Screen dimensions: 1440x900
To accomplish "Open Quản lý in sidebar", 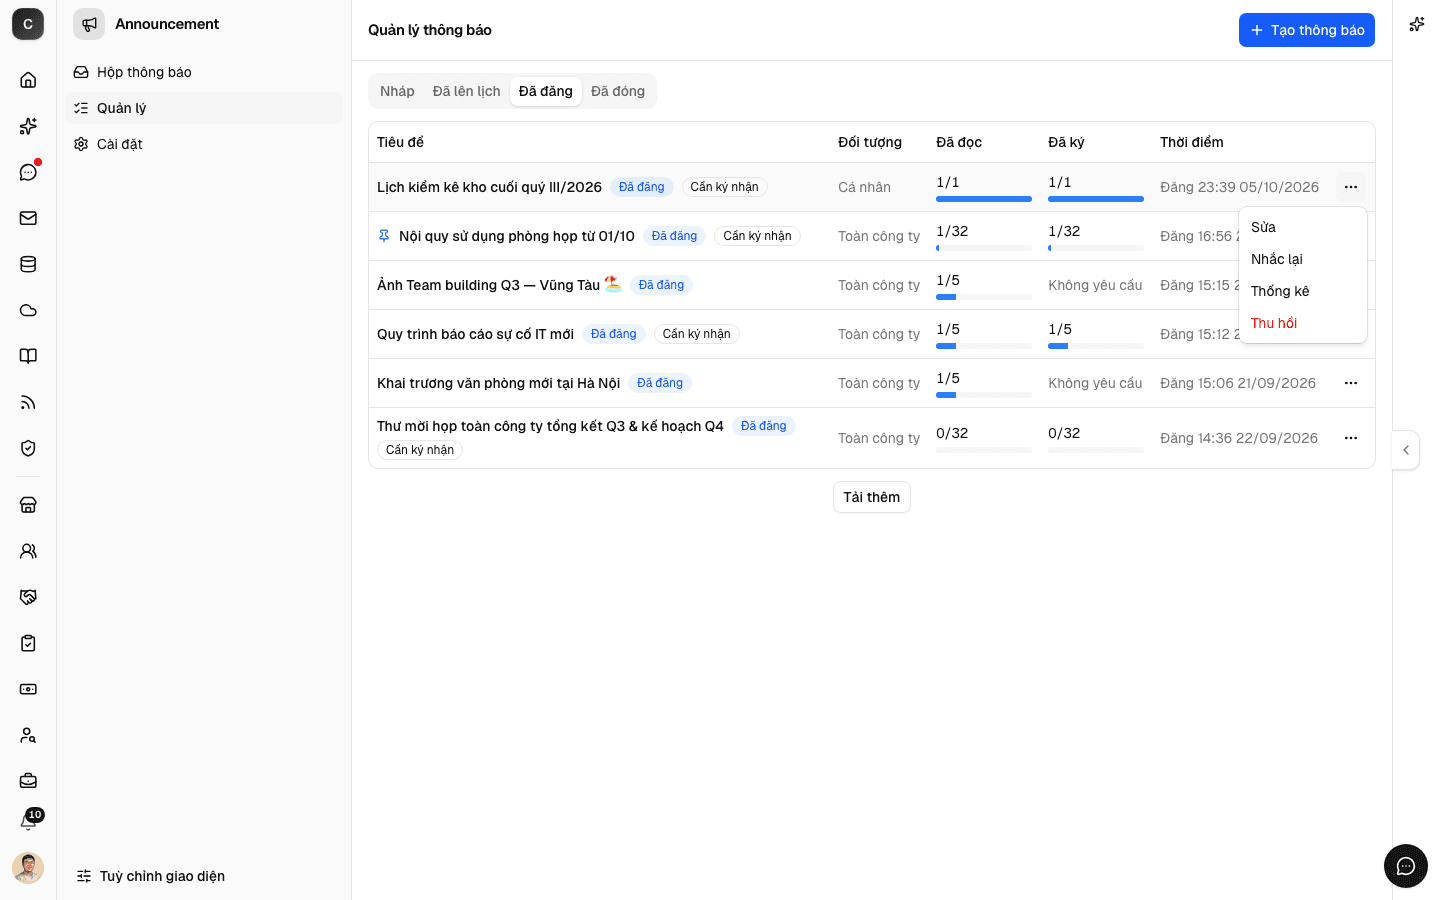I will pos(204,108).
